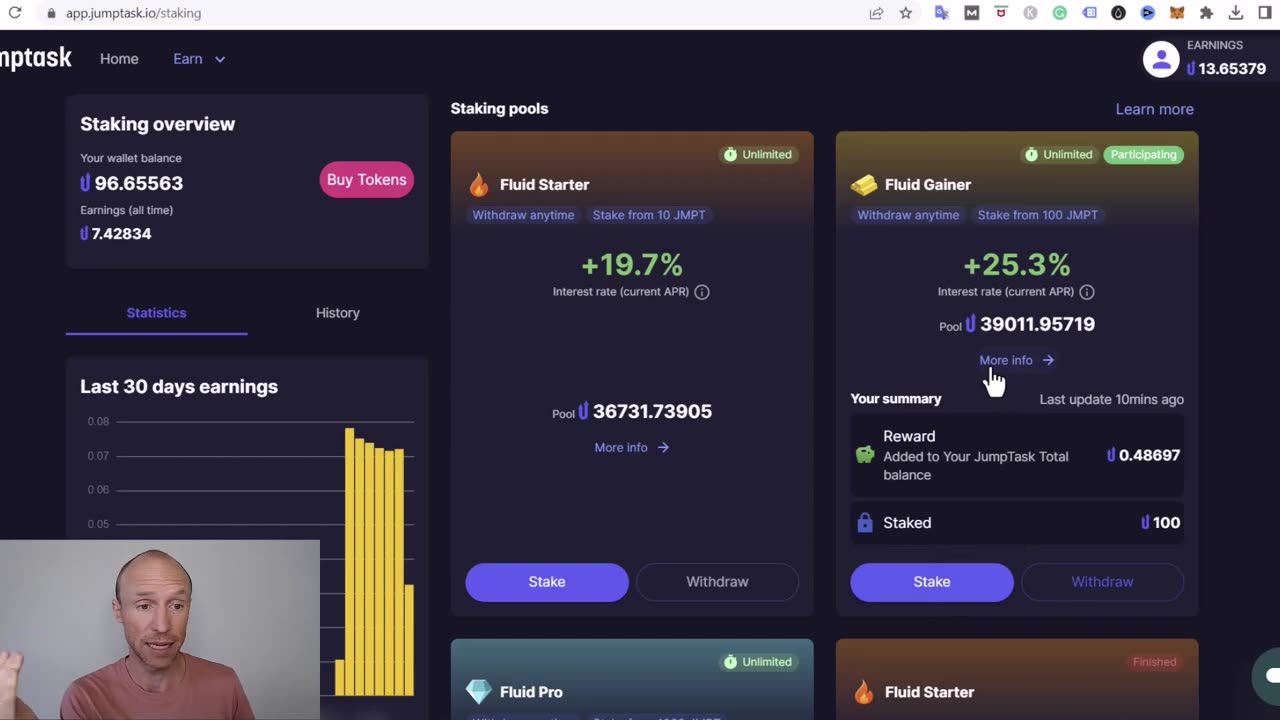Stake in the Fluid Gainer pool
Image resolution: width=1280 pixels, height=720 pixels.
[x=932, y=582]
